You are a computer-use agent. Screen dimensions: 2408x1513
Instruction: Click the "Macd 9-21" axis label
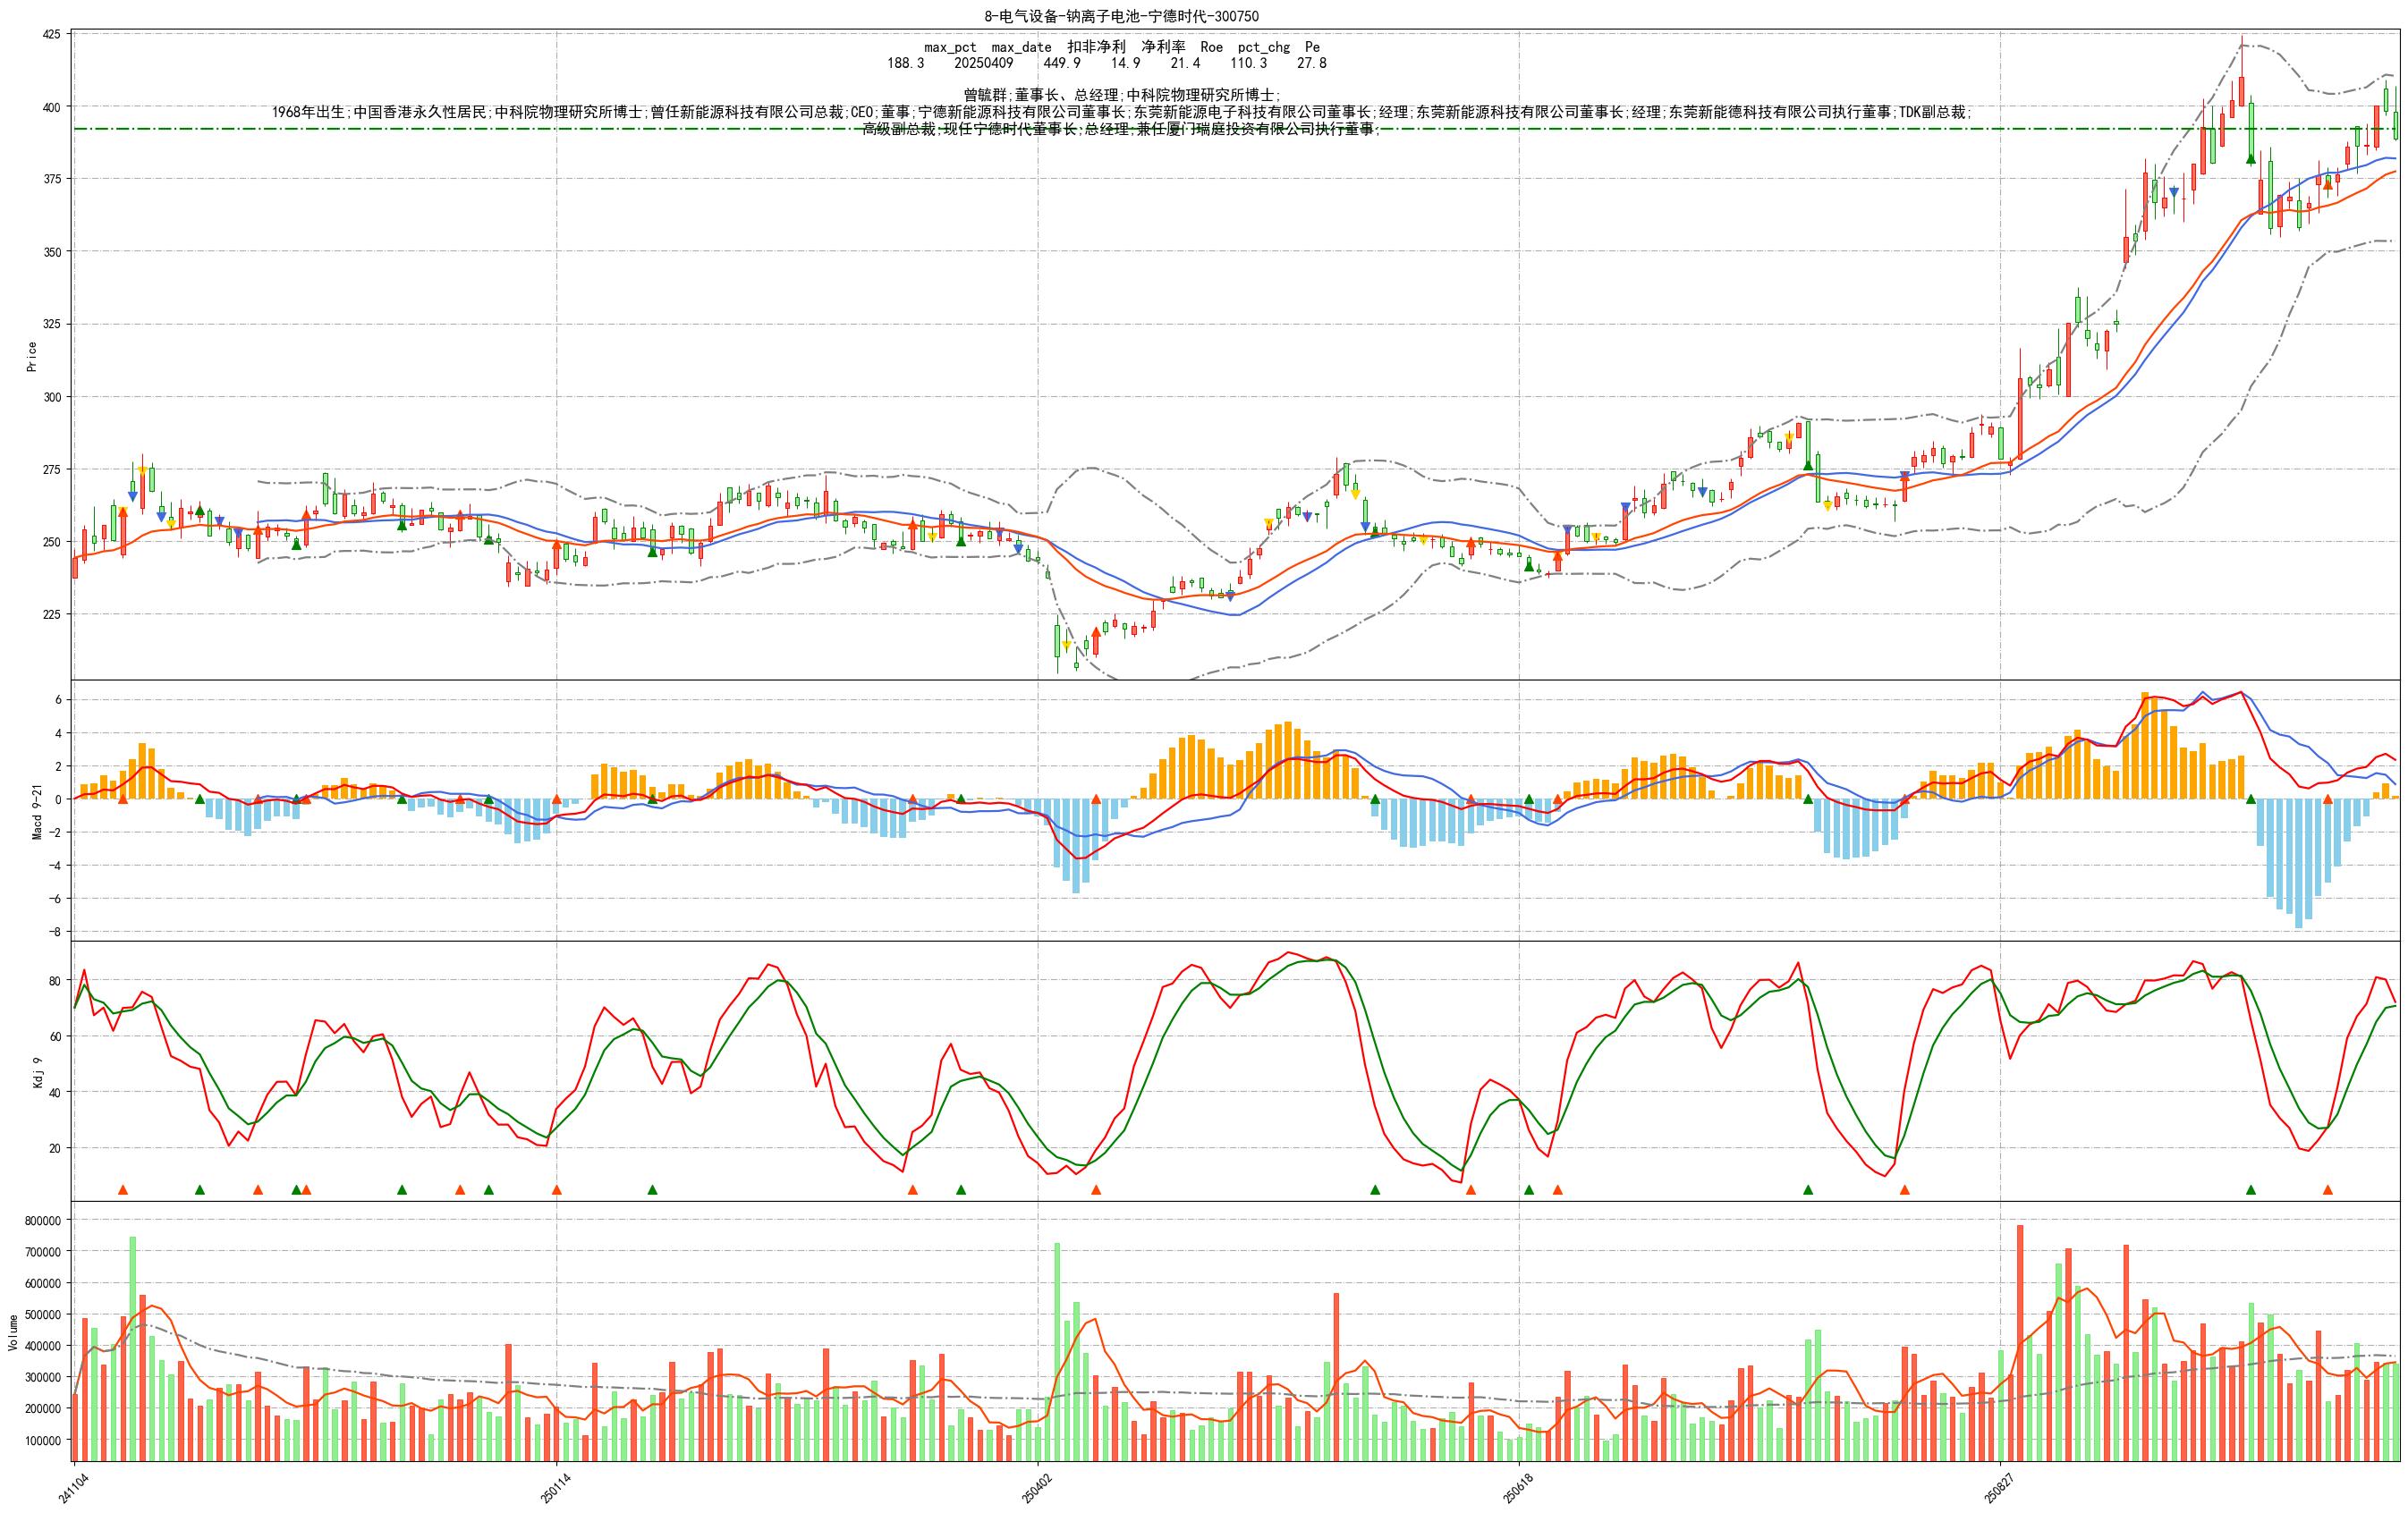click(38, 811)
